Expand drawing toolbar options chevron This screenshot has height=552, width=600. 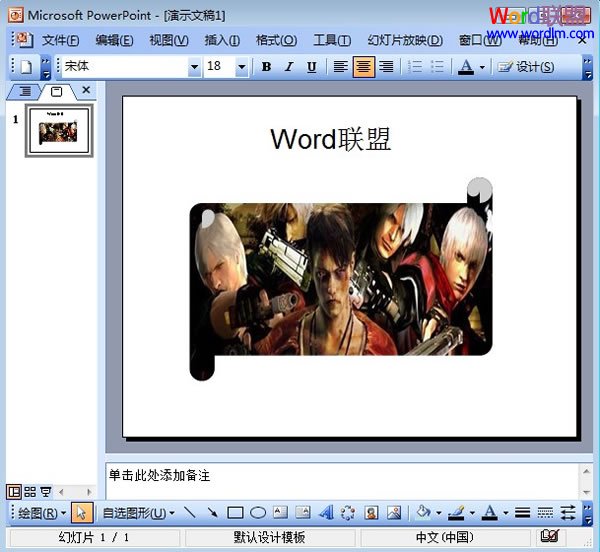point(587,514)
